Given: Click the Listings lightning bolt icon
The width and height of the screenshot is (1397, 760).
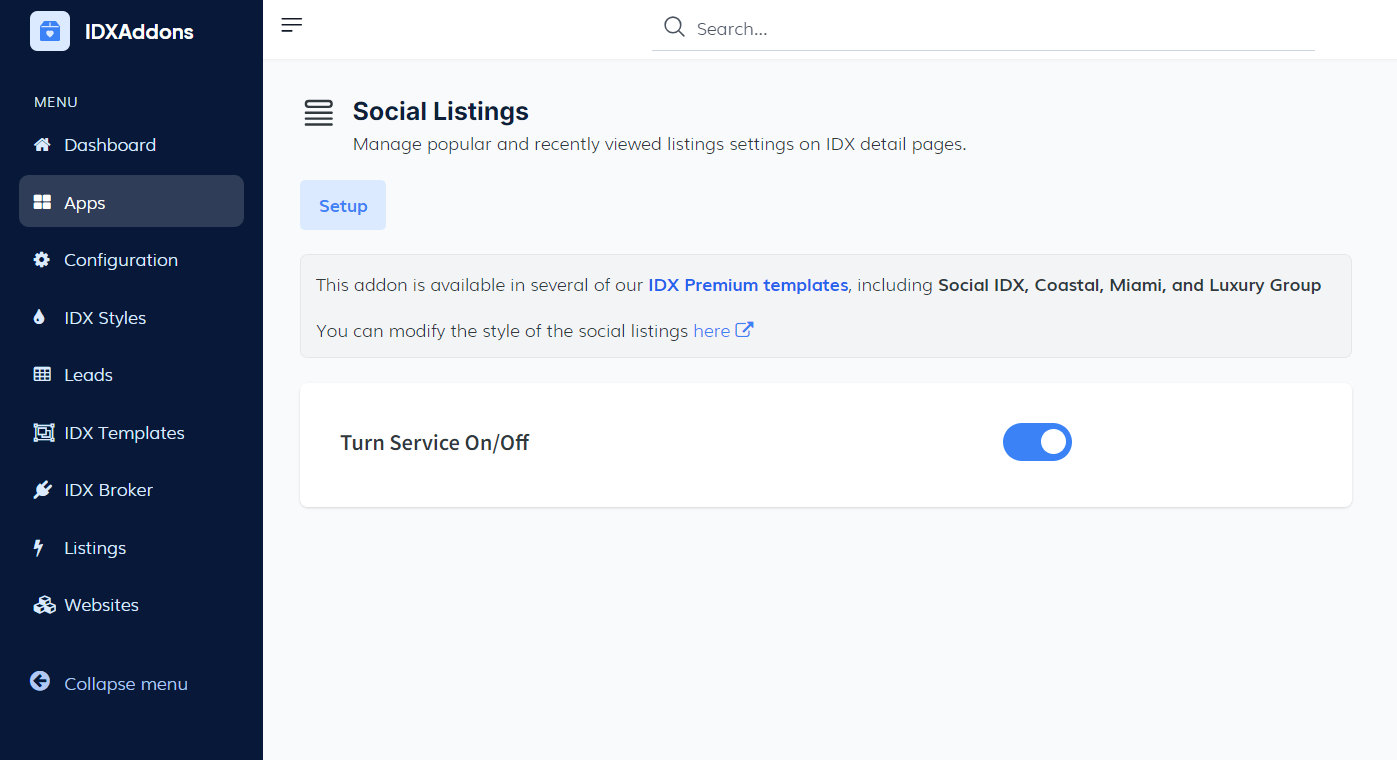Looking at the screenshot, I should (x=40, y=548).
